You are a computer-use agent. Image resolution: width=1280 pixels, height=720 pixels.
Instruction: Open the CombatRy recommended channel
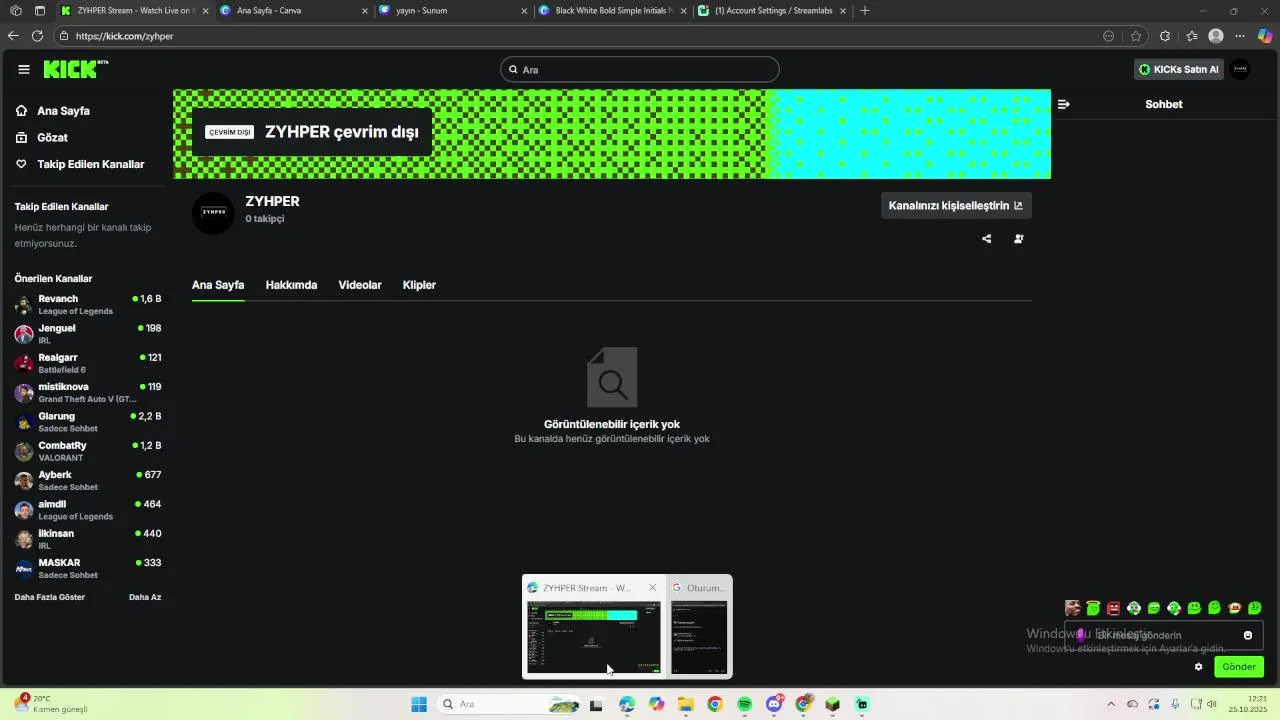click(x=87, y=451)
